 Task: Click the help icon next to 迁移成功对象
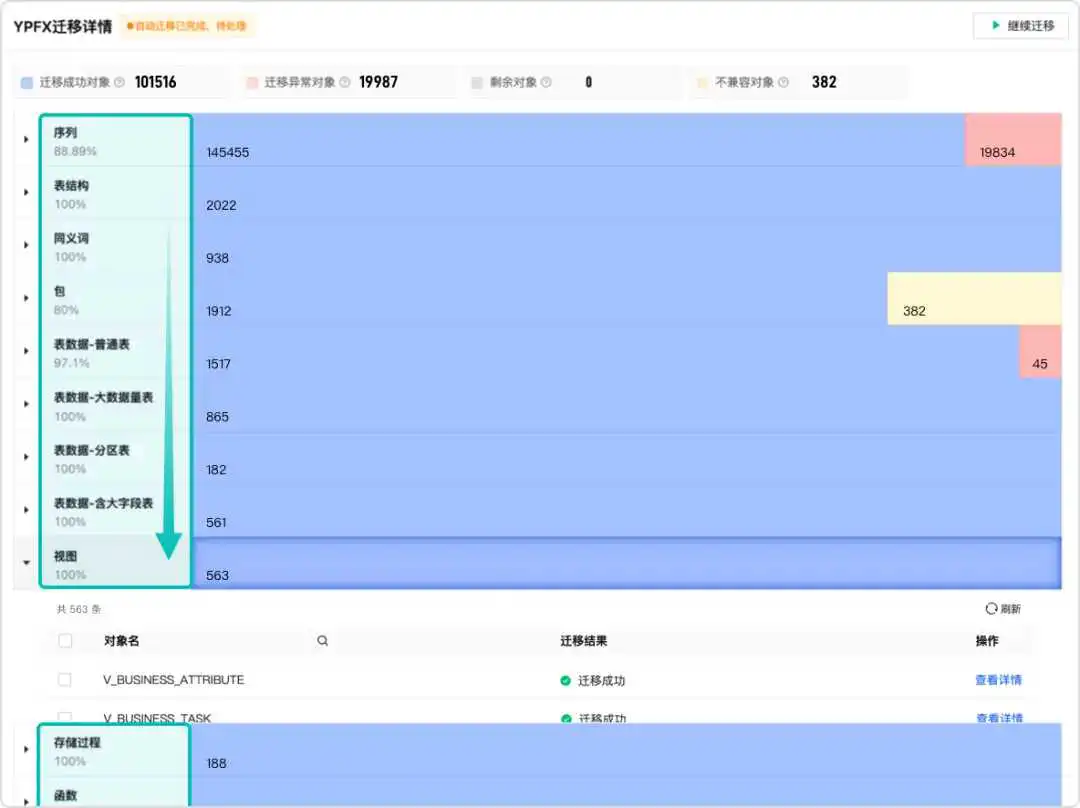[119, 82]
